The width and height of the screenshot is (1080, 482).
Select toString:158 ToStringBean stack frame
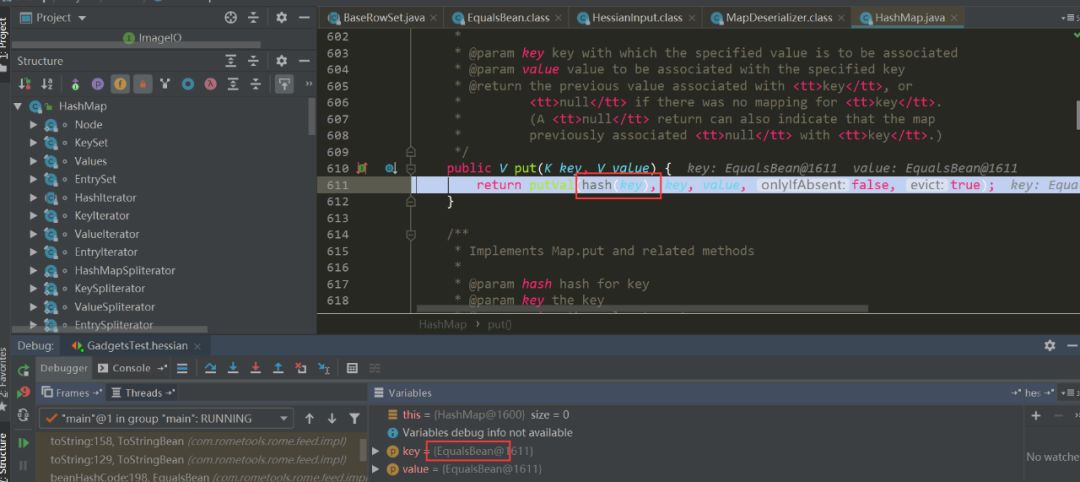[198, 441]
